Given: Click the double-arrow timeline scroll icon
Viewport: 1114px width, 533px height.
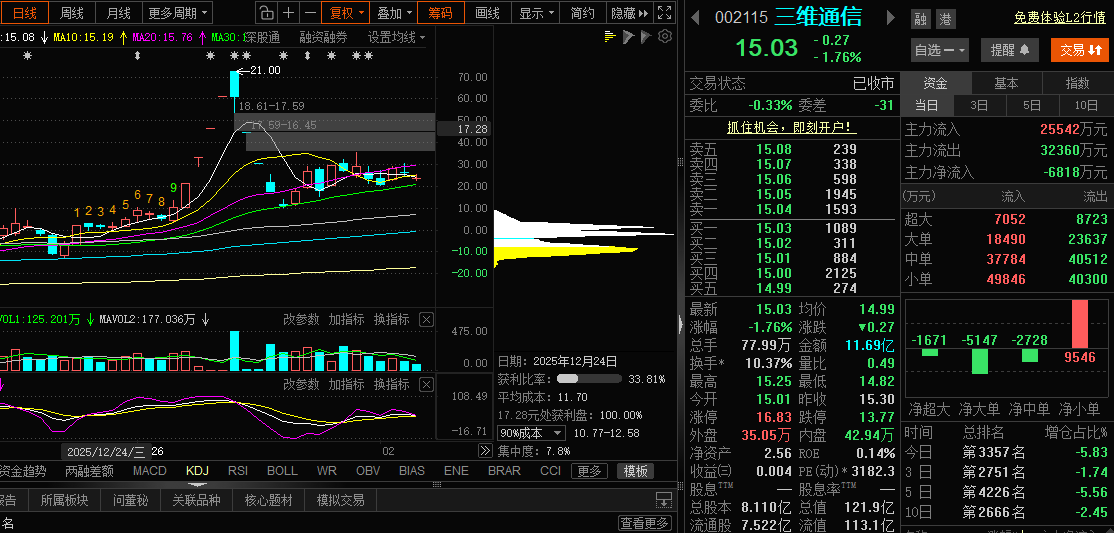Looking at the screenshot, I should (x=485, y=451).
